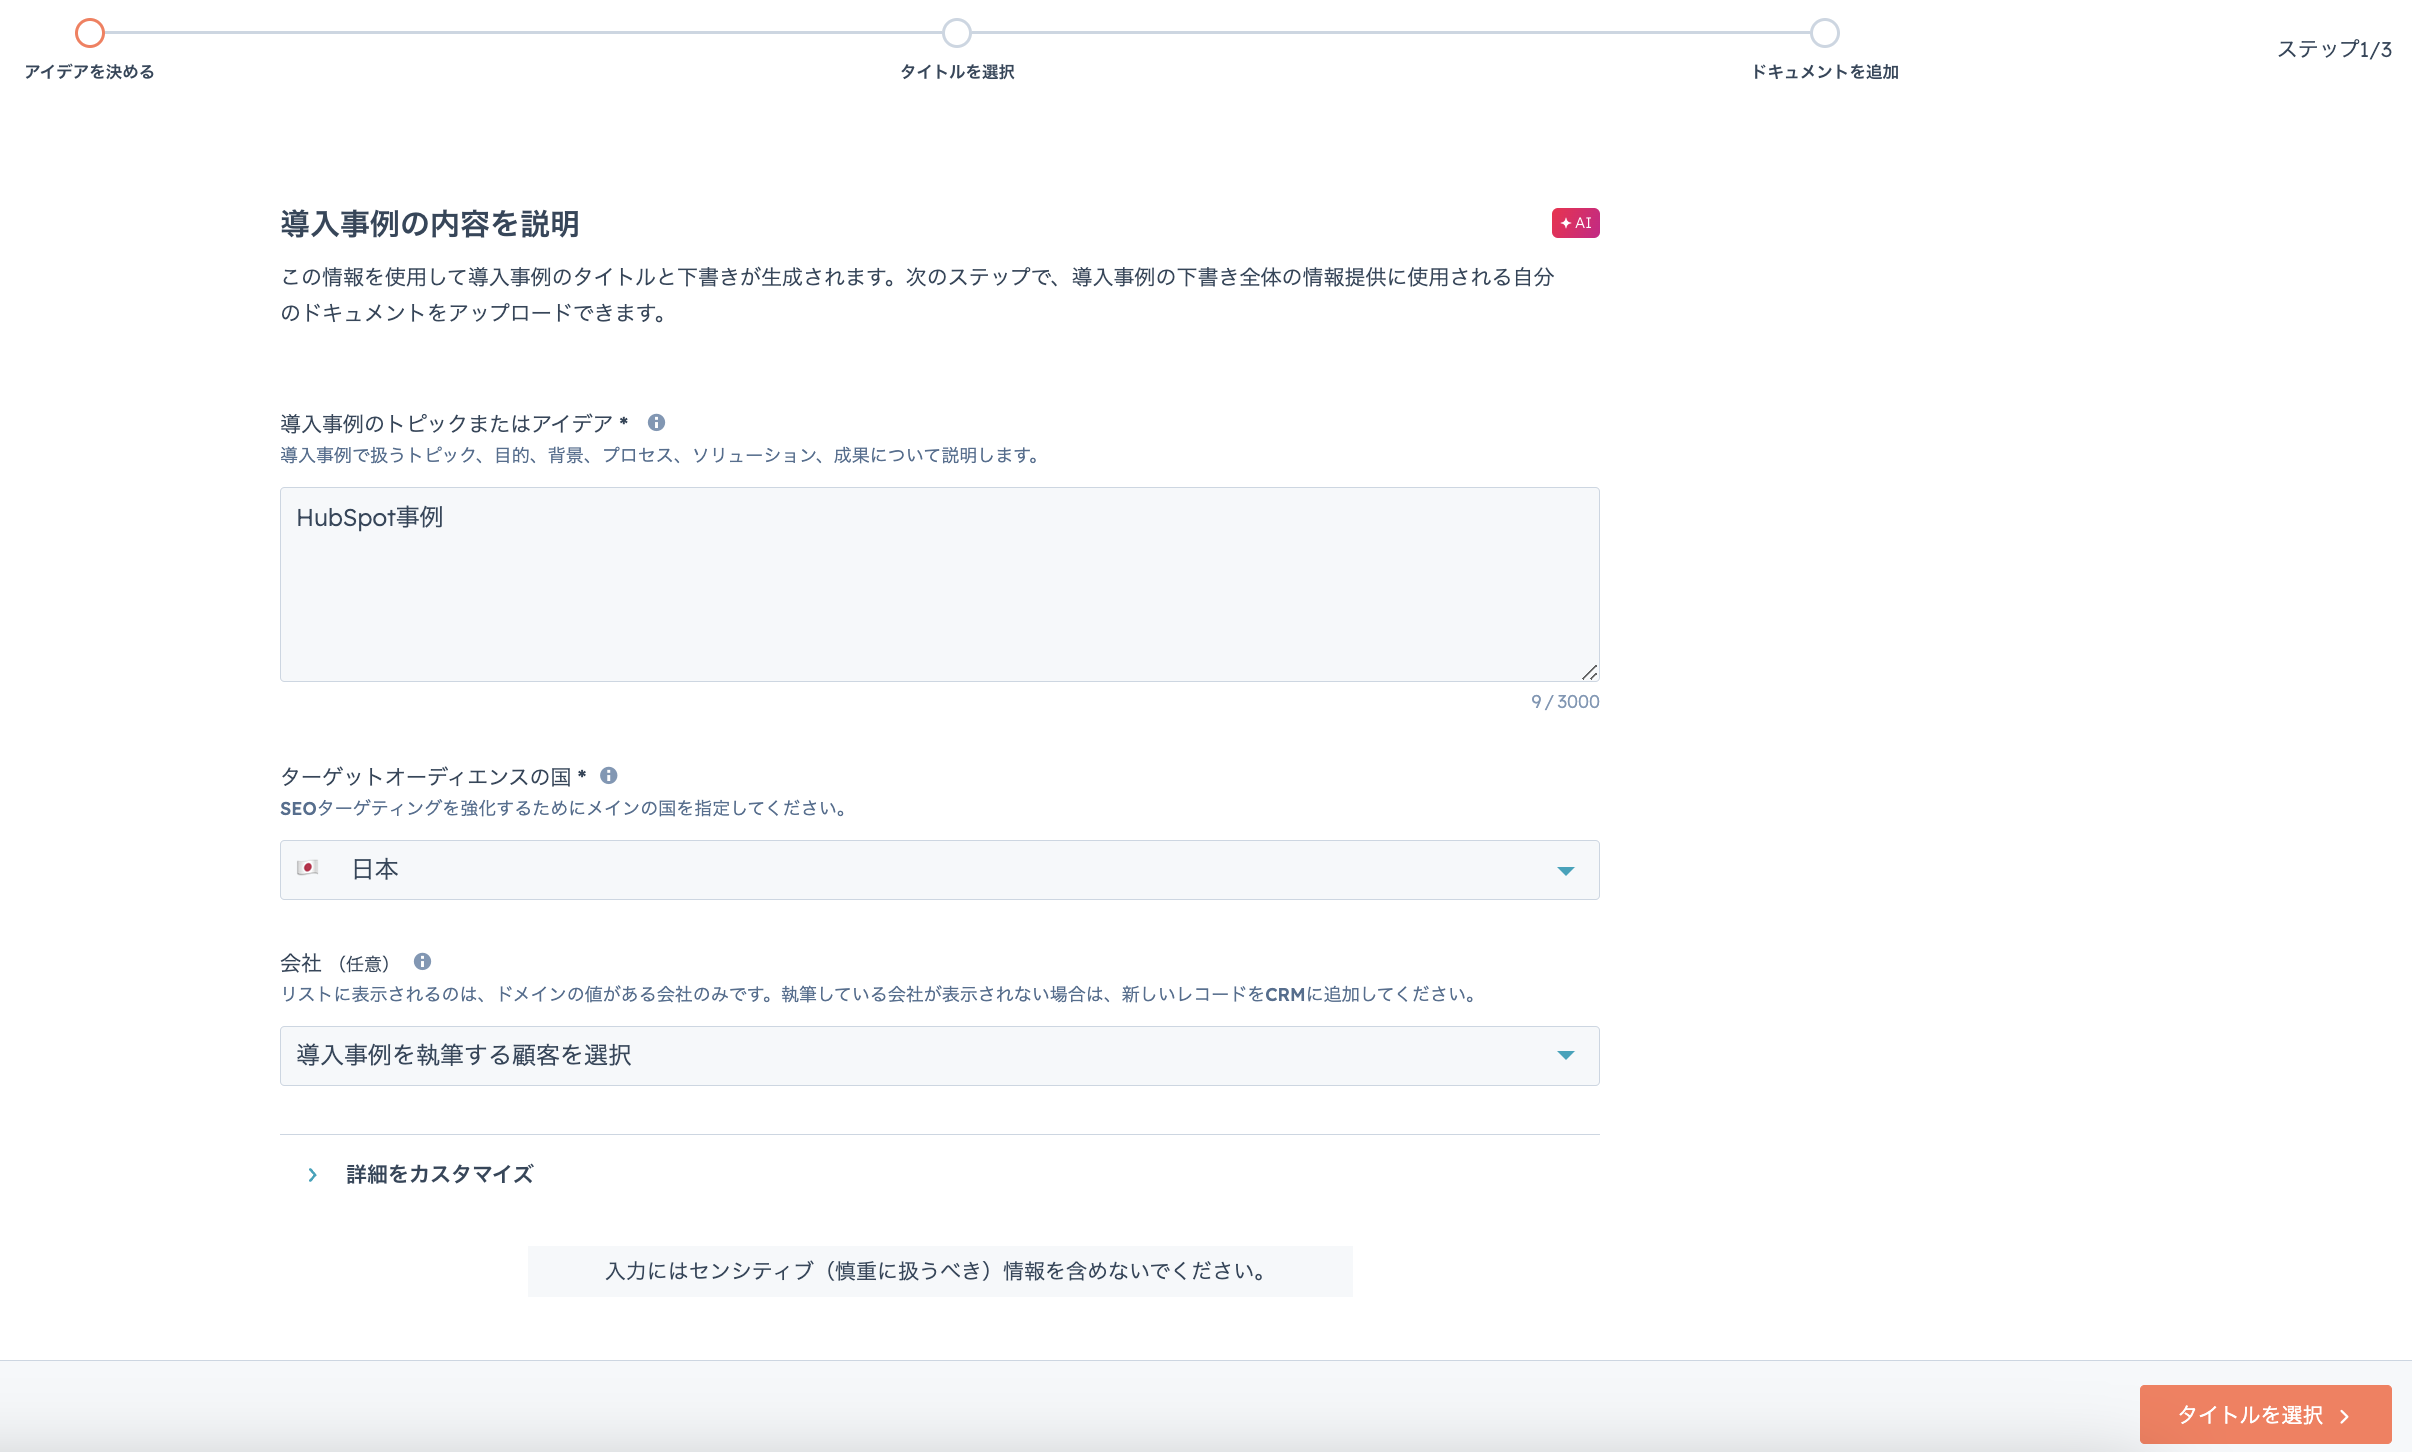Click the 導入事例のトピックまたはアイデア field label

coord(454,424)
